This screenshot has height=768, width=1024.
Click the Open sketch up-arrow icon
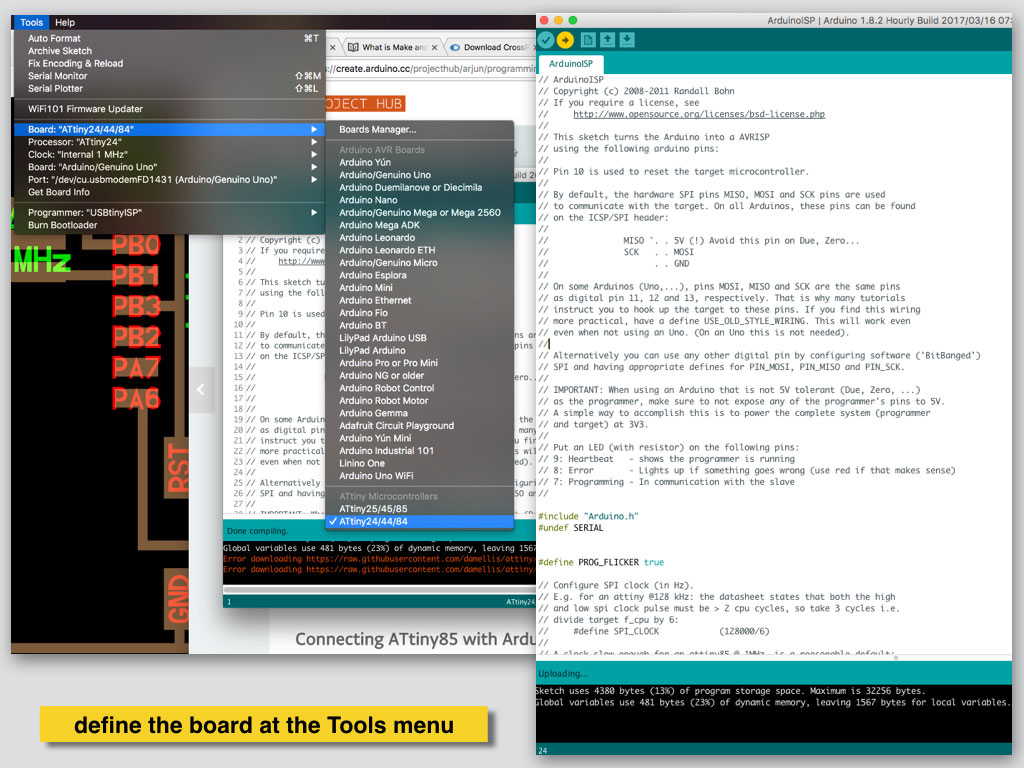click(607, 40)
